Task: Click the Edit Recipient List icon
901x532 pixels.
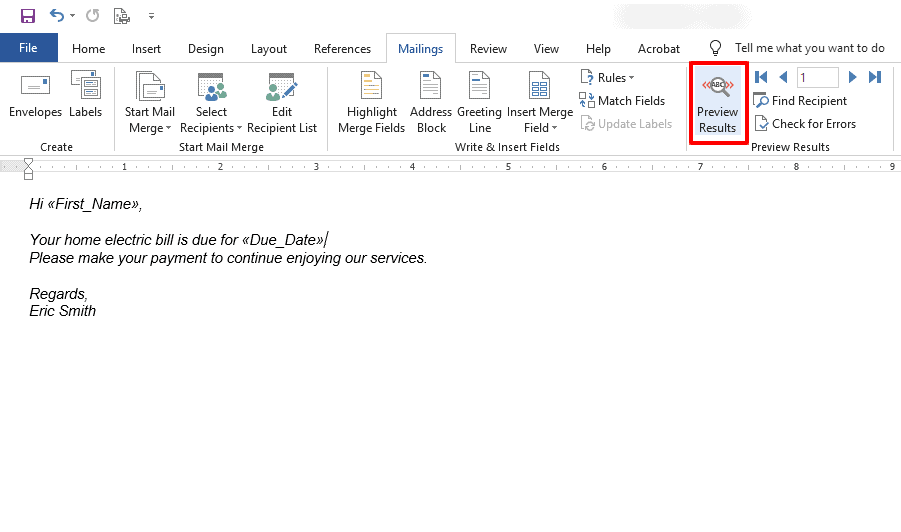Action: coord(282,87)
